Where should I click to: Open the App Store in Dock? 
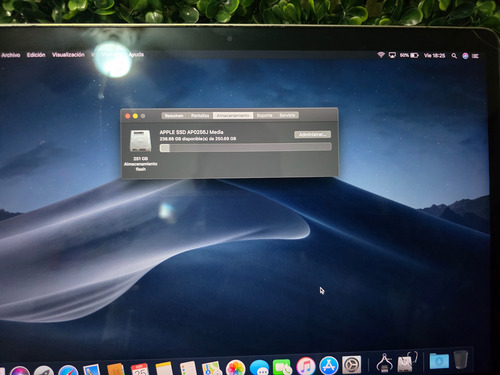coord(329,365)
